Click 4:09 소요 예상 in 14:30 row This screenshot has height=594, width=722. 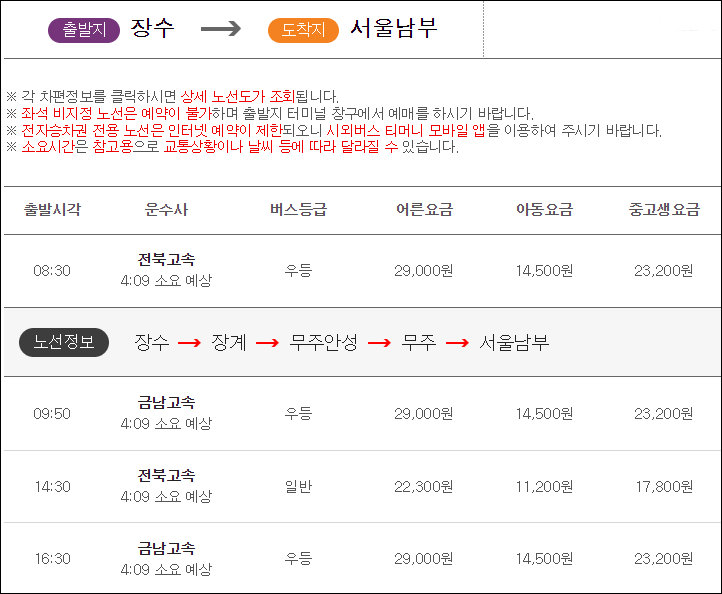tap(166, 497)
